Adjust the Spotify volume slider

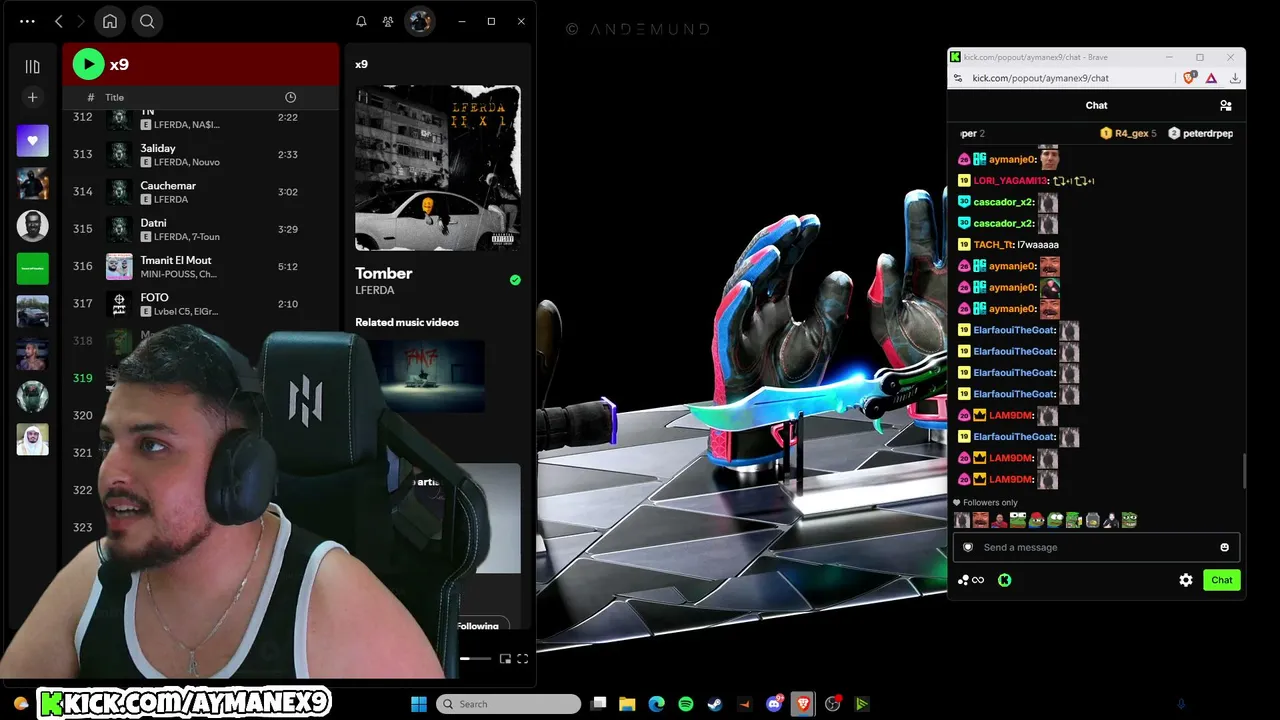click(475, 658)
